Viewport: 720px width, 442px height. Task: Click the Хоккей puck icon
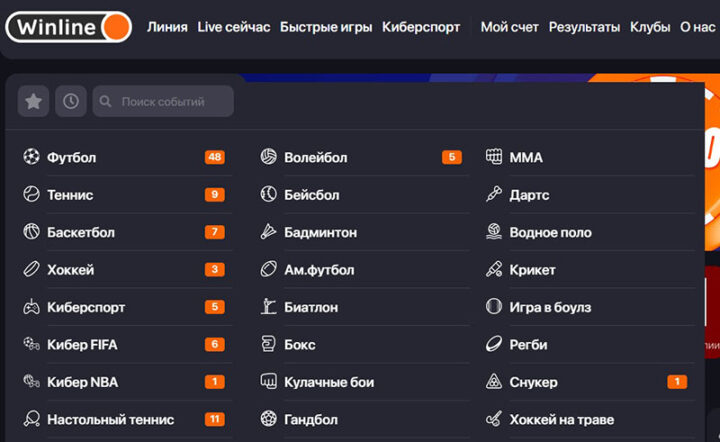point(31,269)
